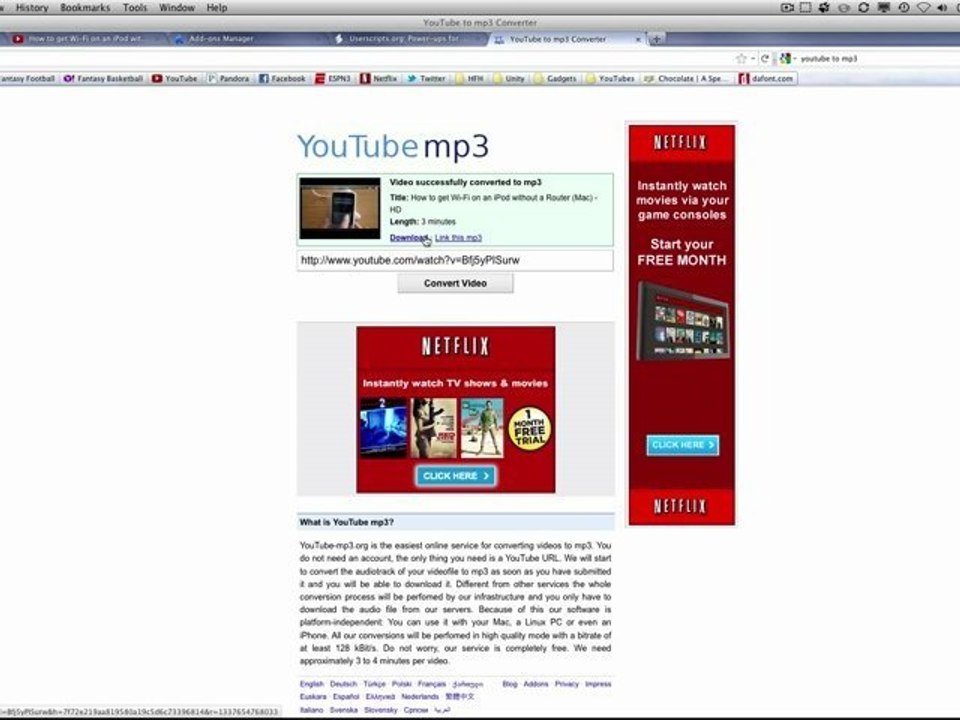
Task: Open the Tools menu
Action: pyautogui.click(x=135, y=7)
